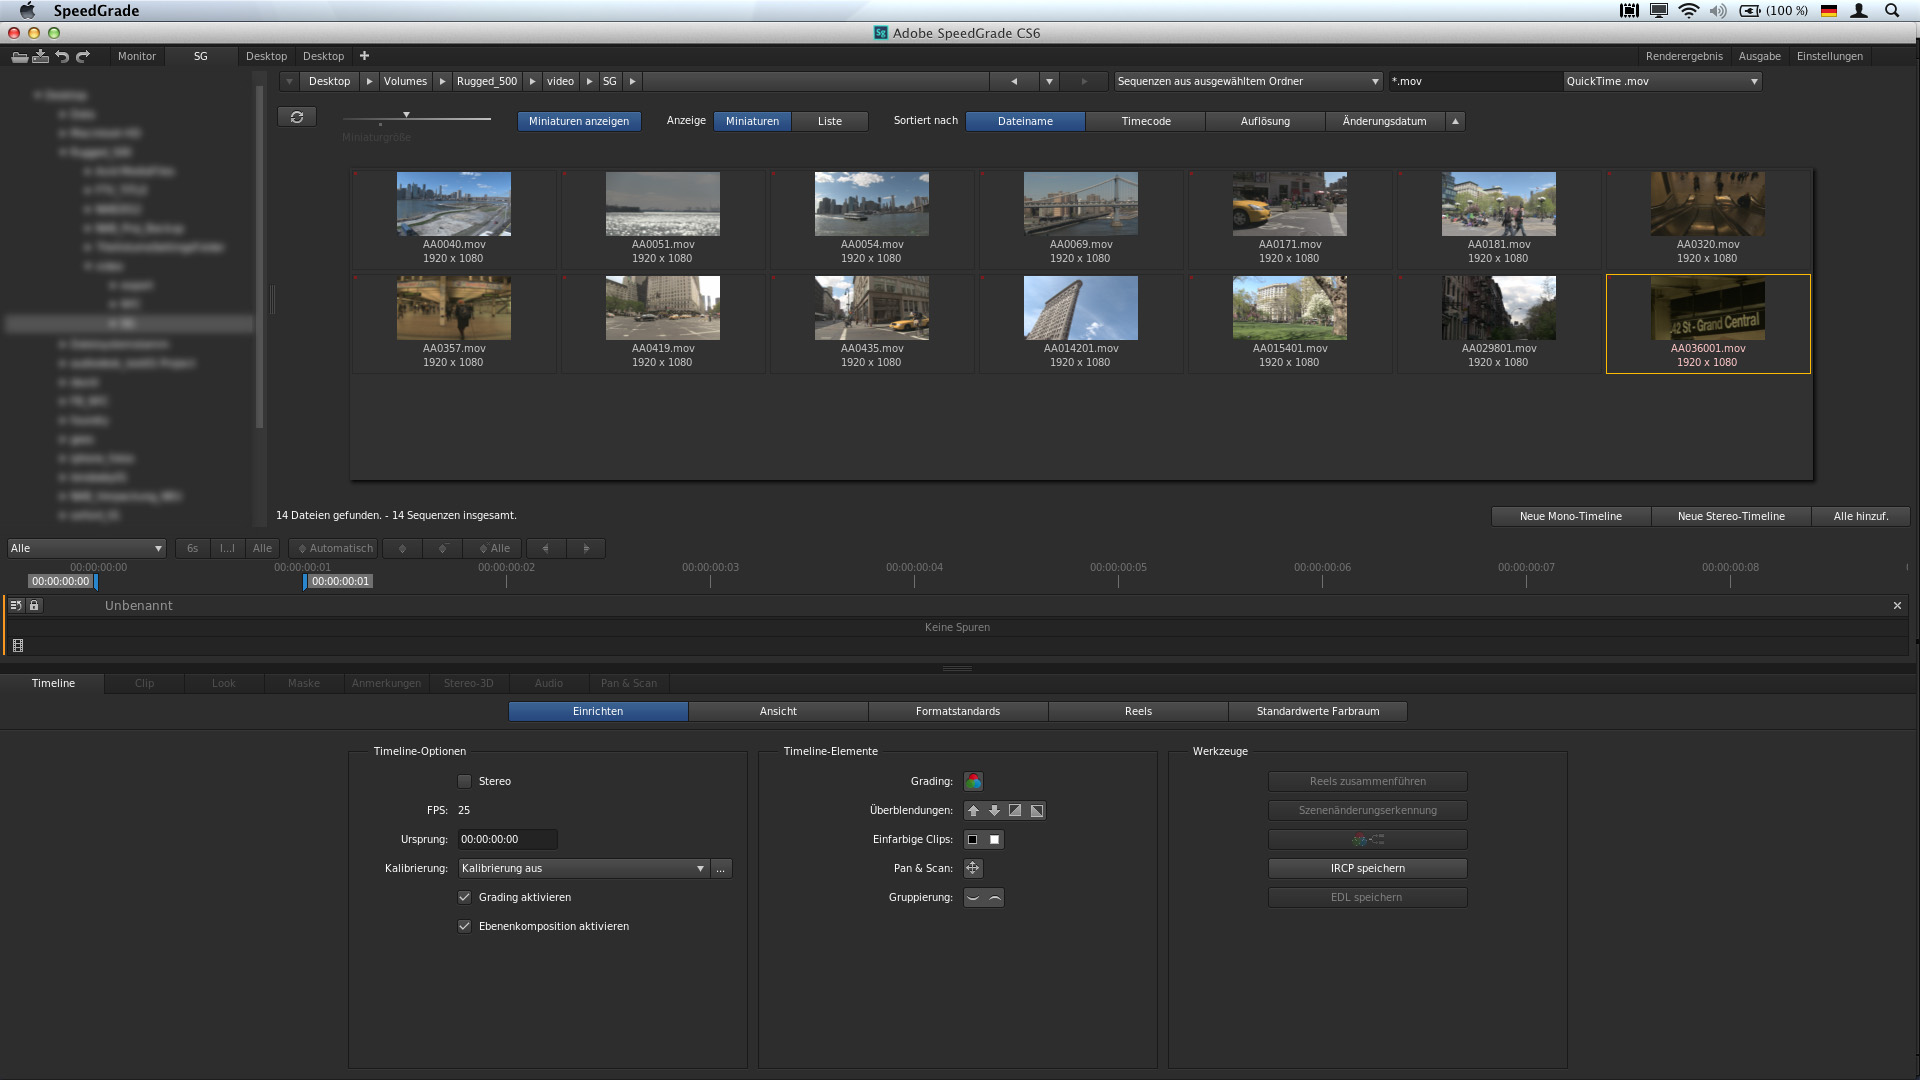The image size is (1920, 1080).
Task: Click the refresh folder icon
Action: pos(297,117)
